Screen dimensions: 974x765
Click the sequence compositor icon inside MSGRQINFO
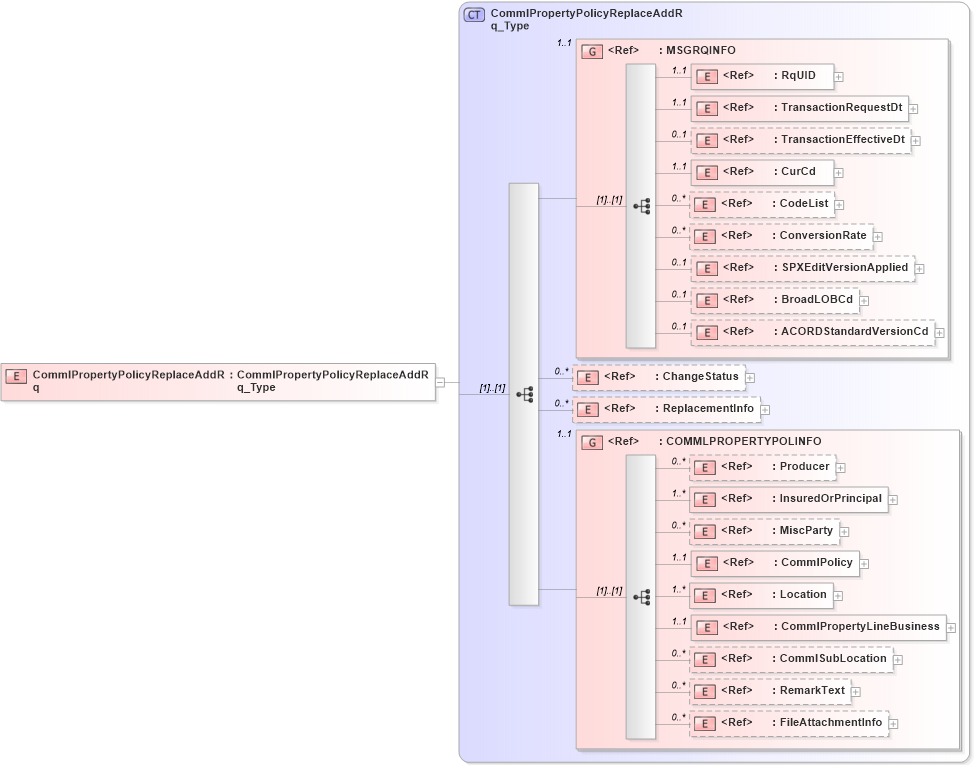coord(644,205)
